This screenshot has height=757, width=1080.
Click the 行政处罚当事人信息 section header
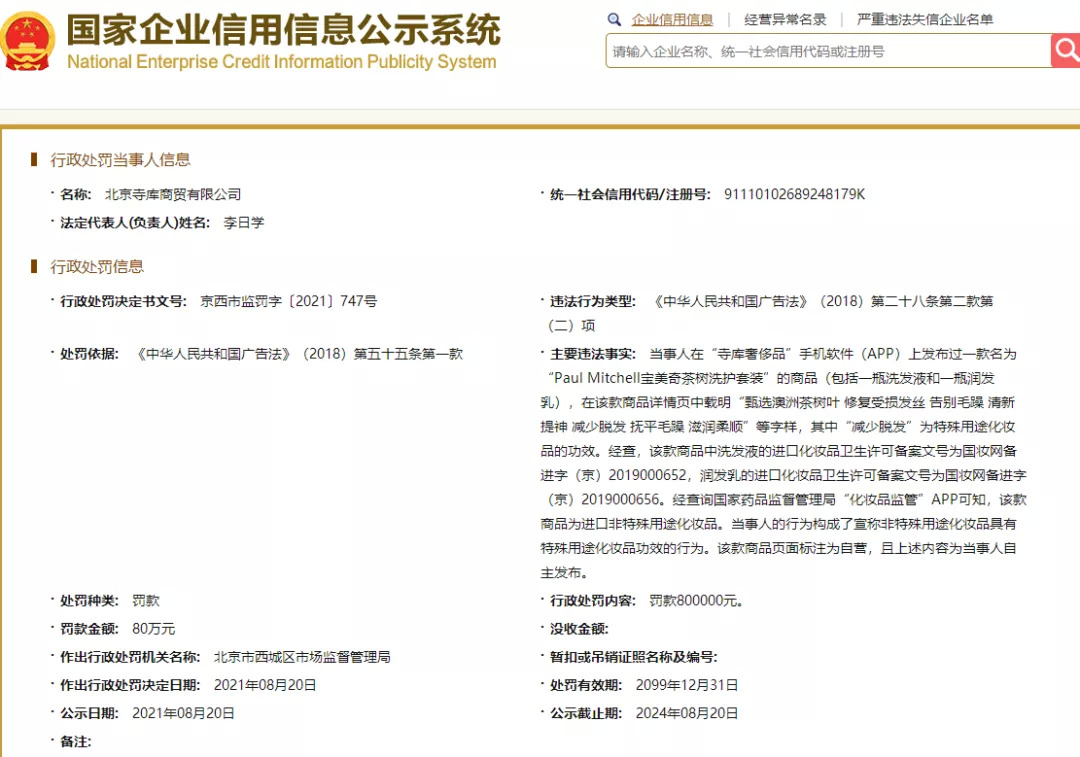click(x=121, y=160)
